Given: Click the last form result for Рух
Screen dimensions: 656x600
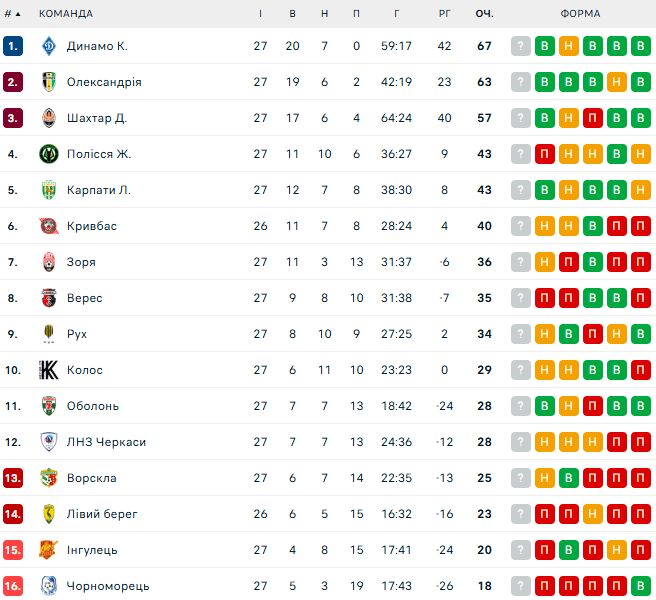Looking at the screenshot, I should [x=641, y=334].
